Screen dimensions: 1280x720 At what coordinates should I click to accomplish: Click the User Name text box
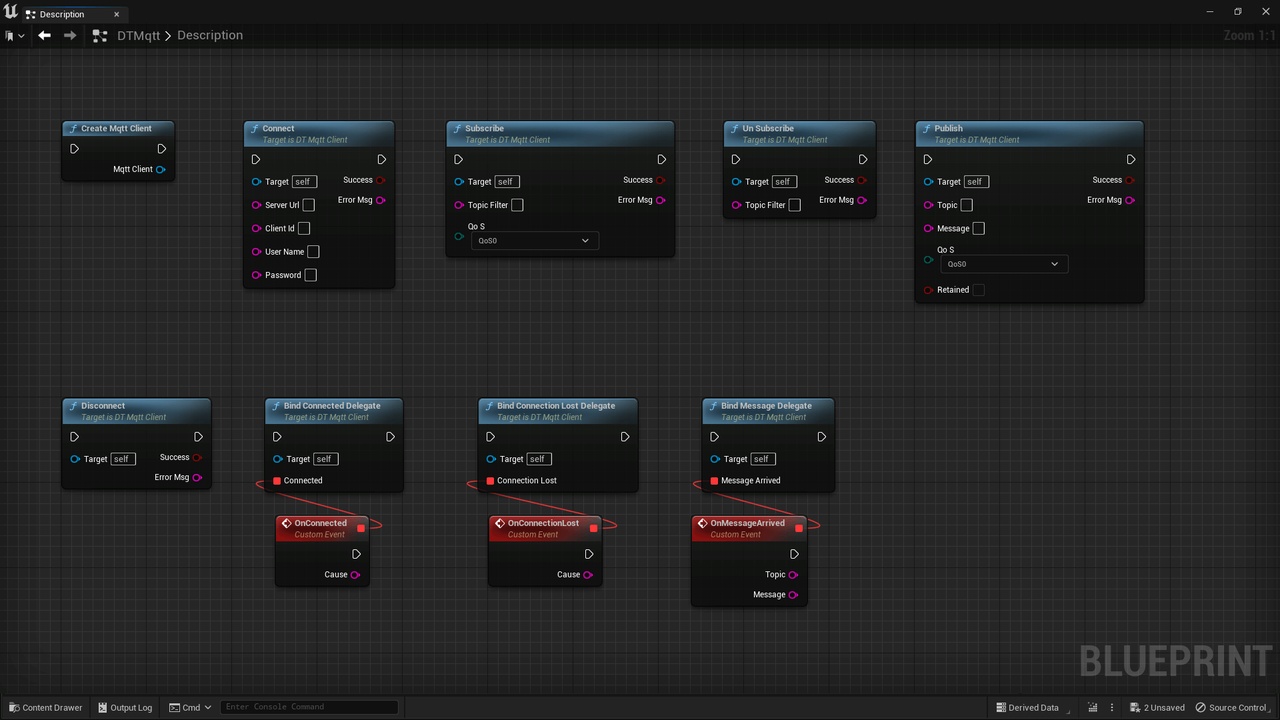coord(313,252)
